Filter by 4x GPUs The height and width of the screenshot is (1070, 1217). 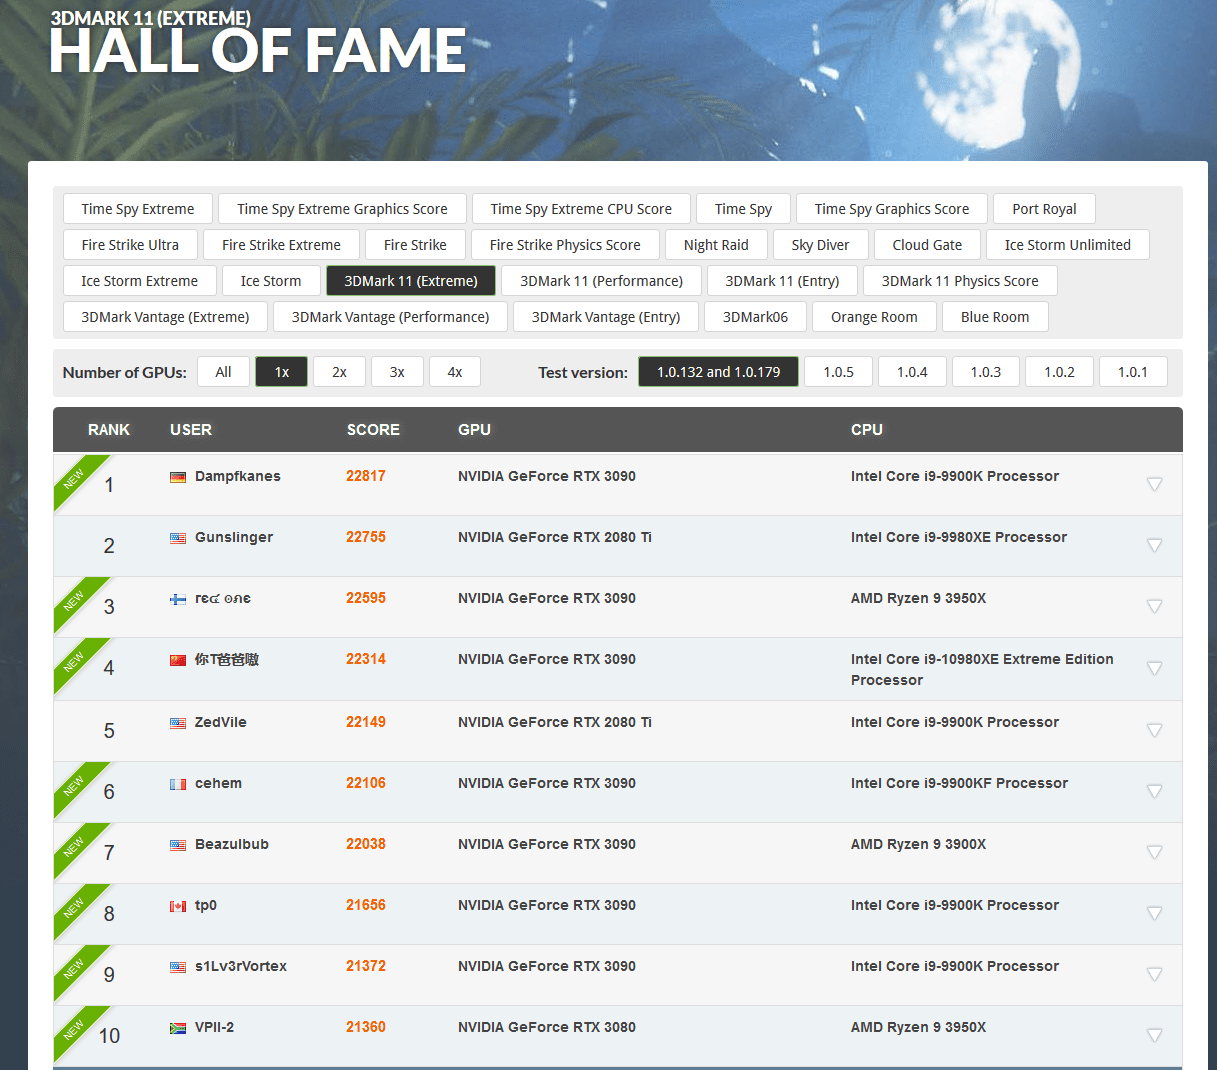[x=455, y=372]
